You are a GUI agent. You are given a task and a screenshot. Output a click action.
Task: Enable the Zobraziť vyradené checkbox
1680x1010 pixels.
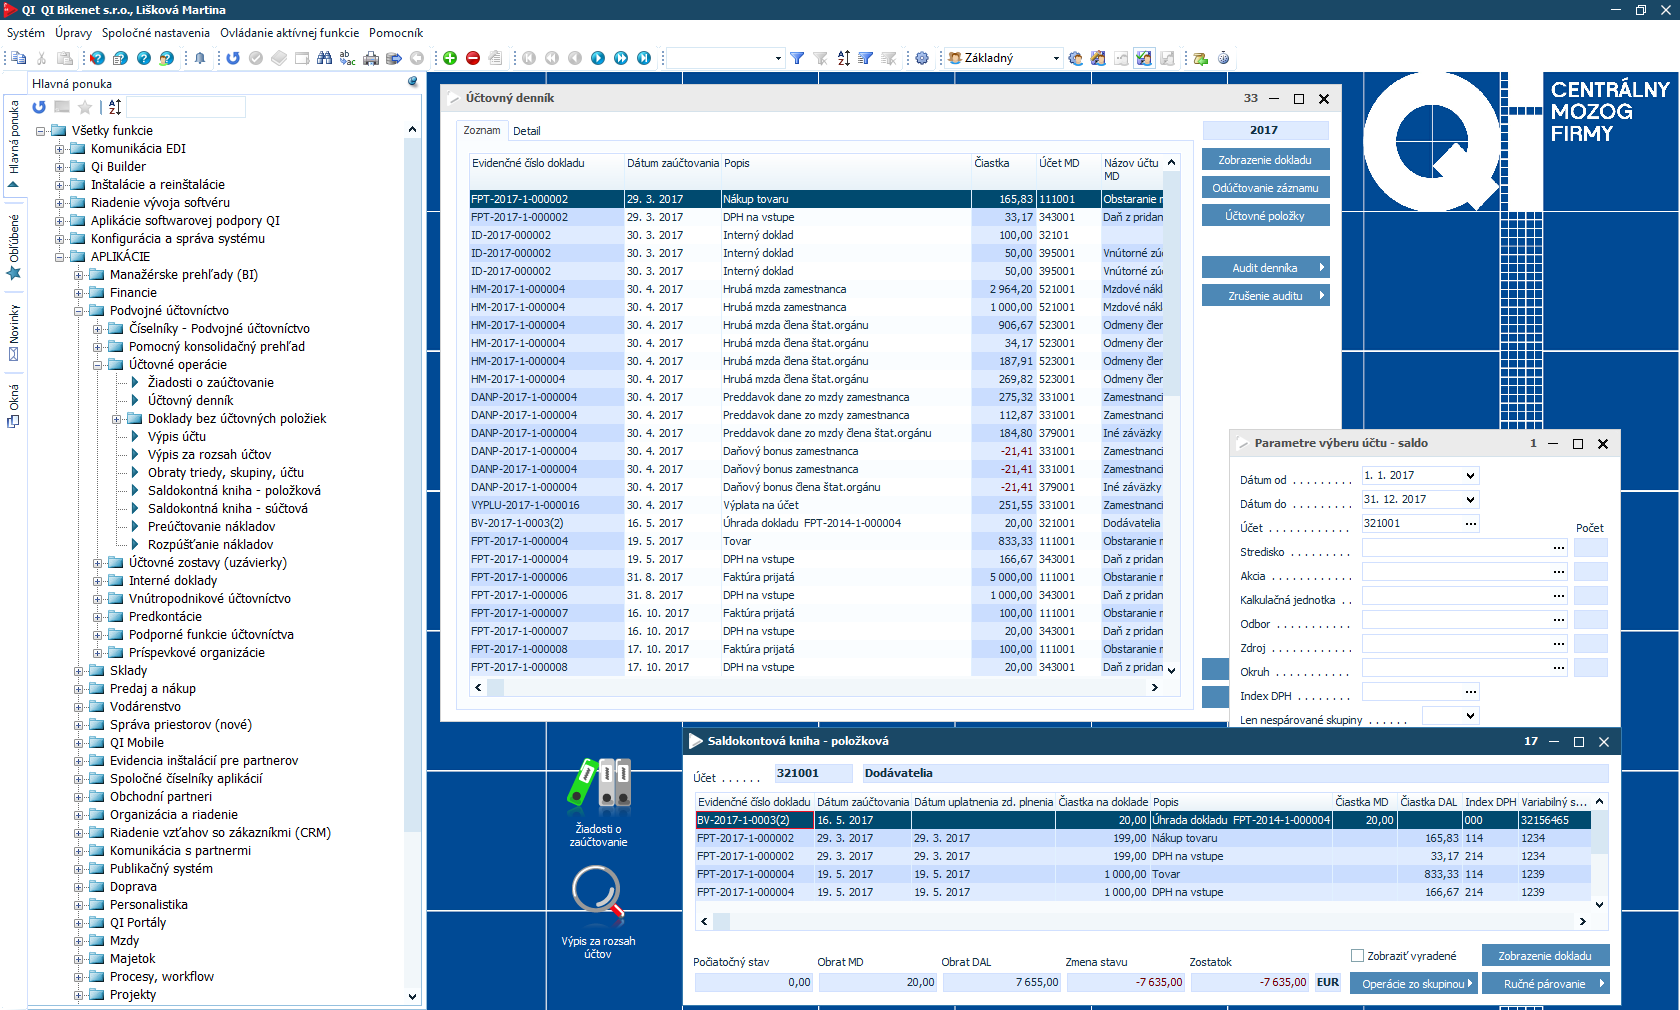tap(1357, 956)
